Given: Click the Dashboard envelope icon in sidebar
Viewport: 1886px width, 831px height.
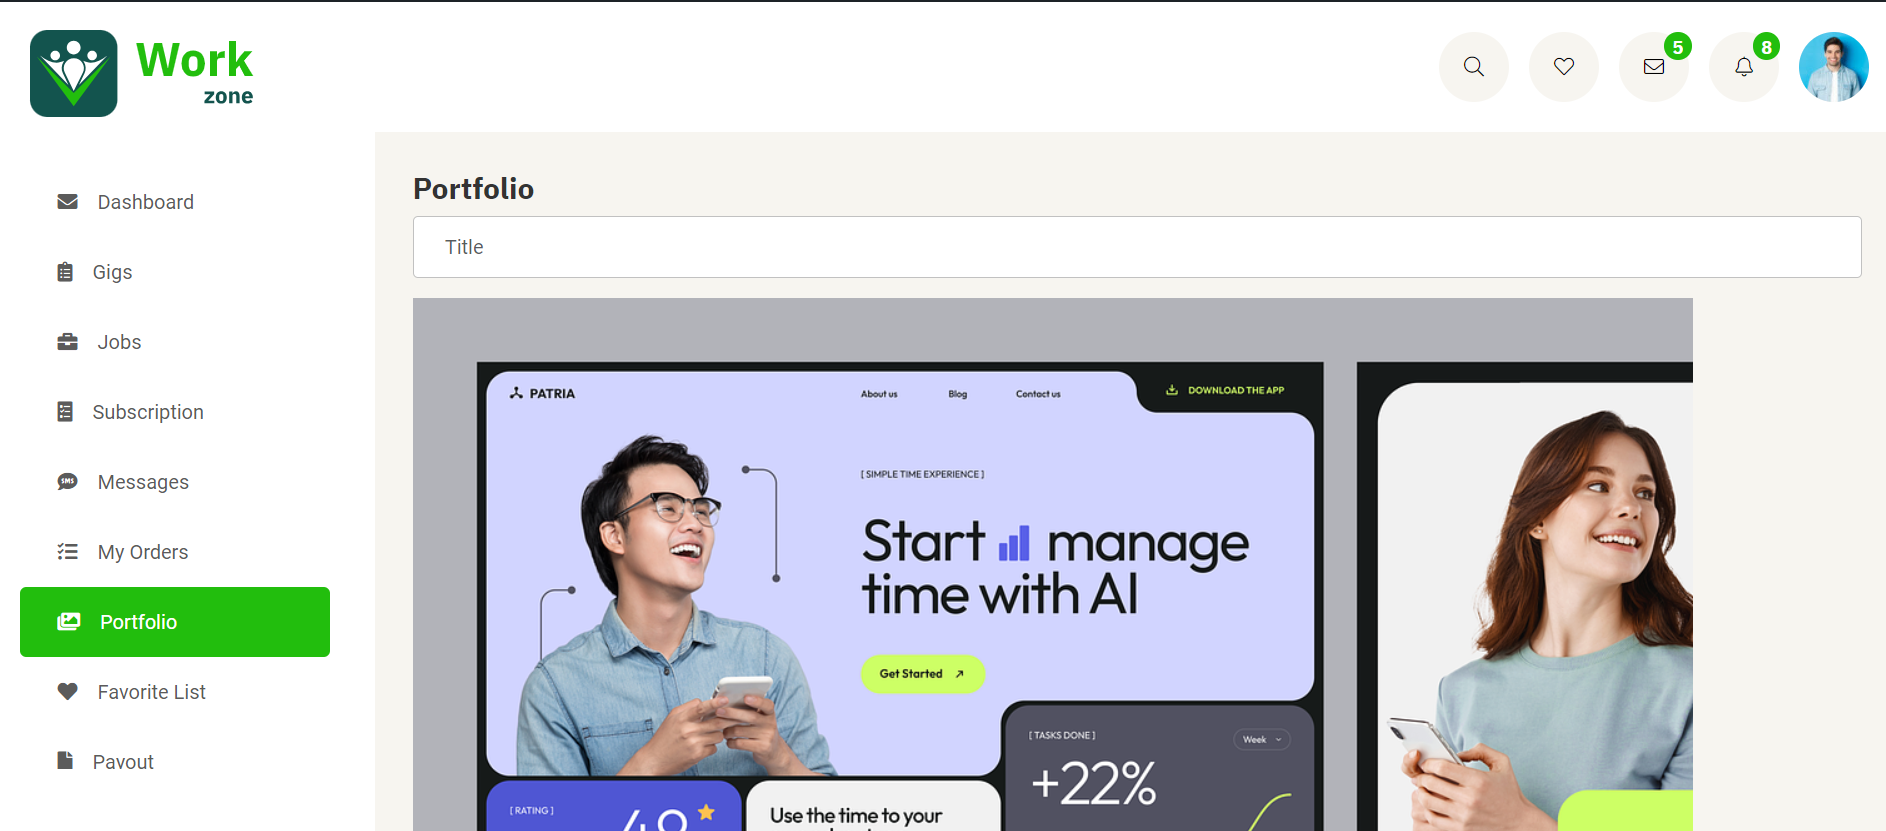Looking at the screenshot, I should click(67, 202).
